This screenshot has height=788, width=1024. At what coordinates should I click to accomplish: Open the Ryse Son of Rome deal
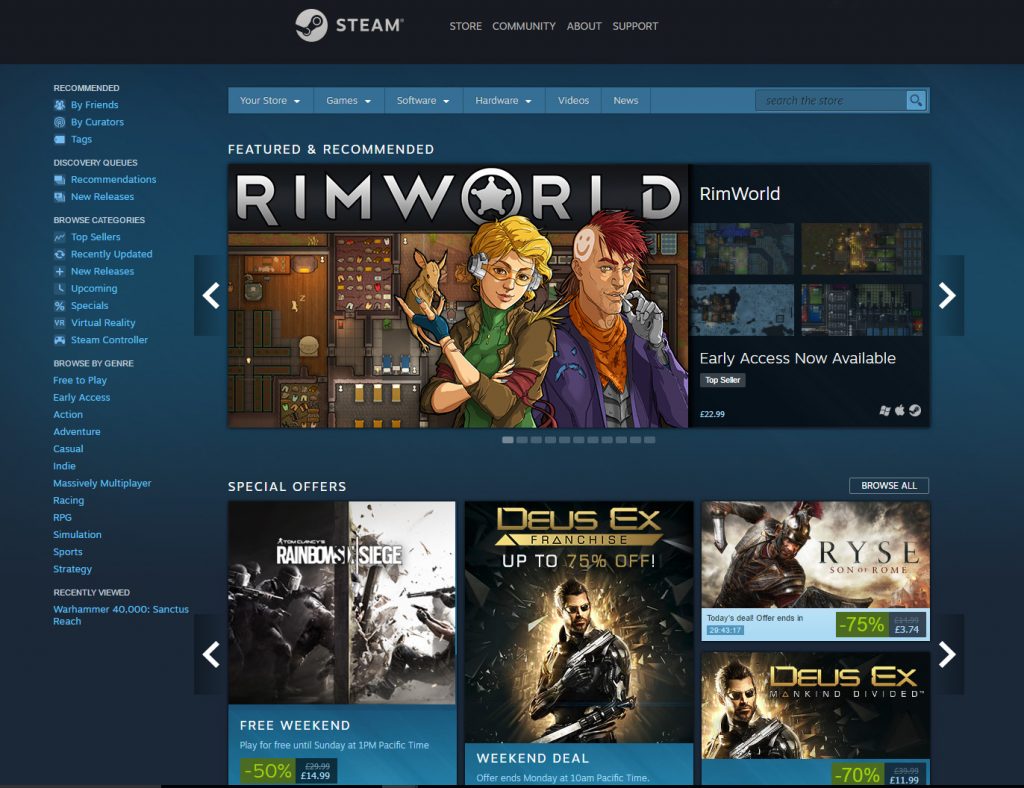[815, 571]
